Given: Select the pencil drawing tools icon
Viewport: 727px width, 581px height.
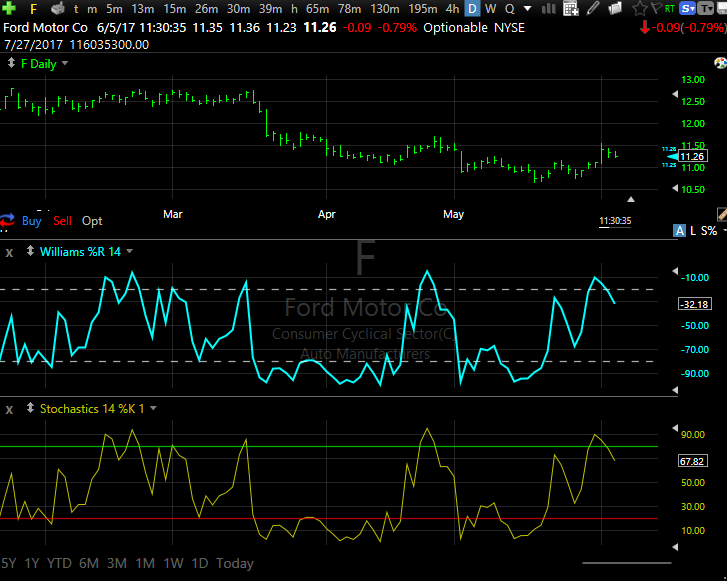Looking at the screenshot, I should (x=593, y=8).
